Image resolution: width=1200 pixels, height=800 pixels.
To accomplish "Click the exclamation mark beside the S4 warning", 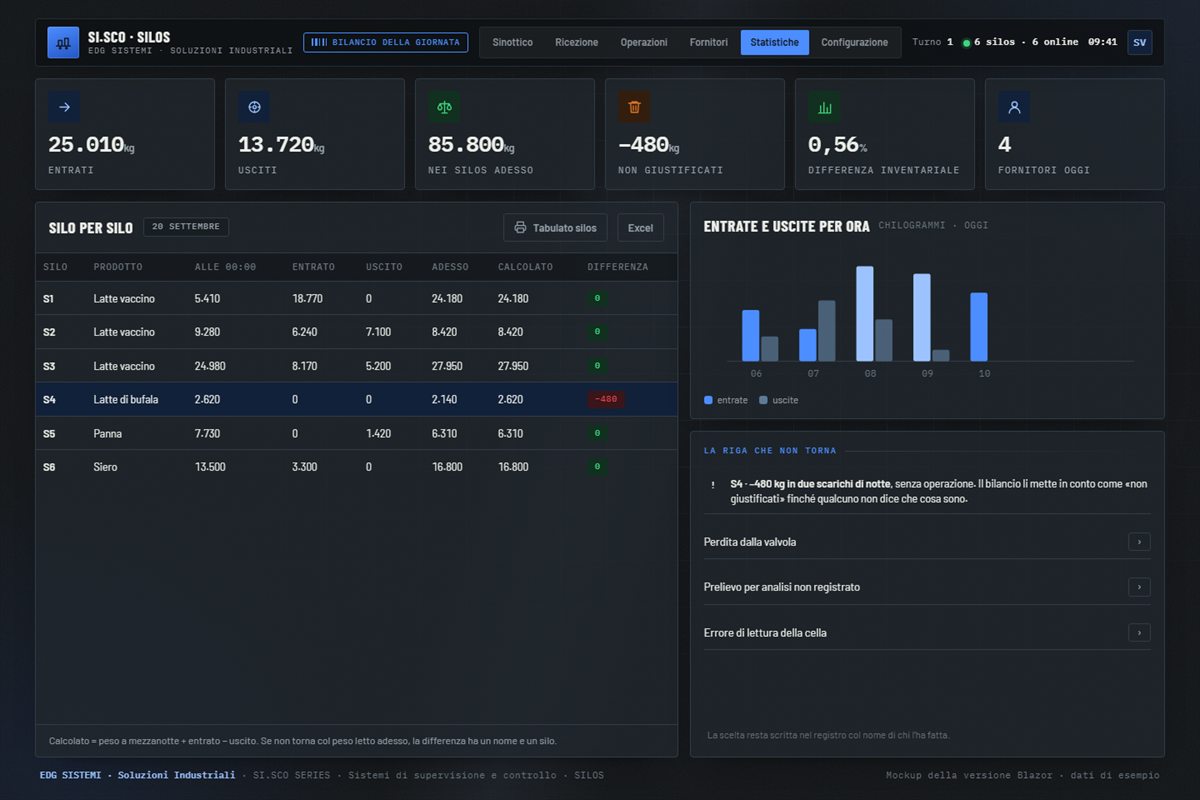I will pyautogui.click(x=713, y=484).
